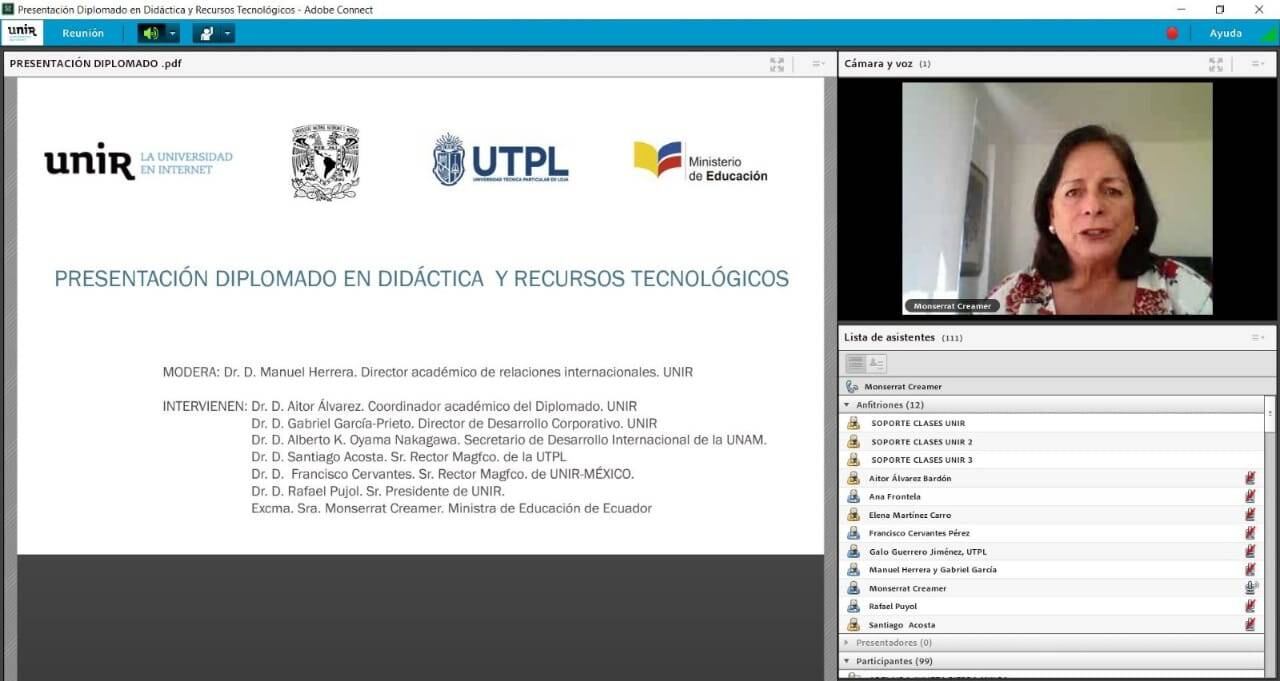The height and width of the screenshot is (681, 1280).
Task: Switch to attendee list view
Action: click(x=855, y=364)
